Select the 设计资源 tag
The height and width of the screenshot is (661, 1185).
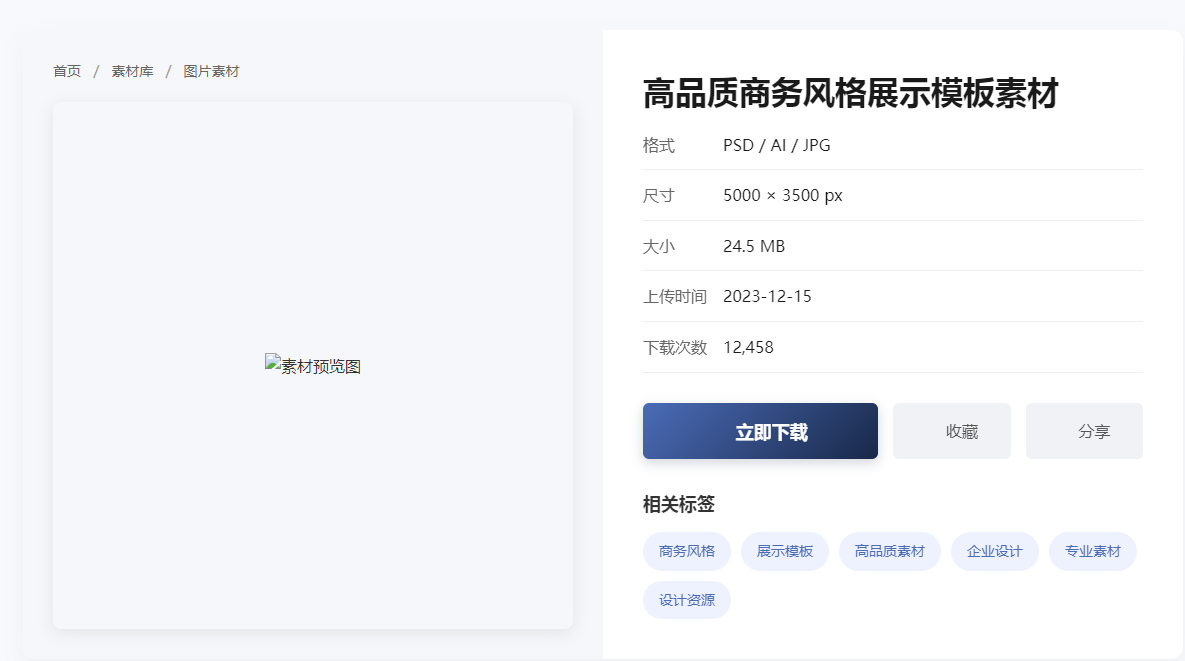(686, 599)
